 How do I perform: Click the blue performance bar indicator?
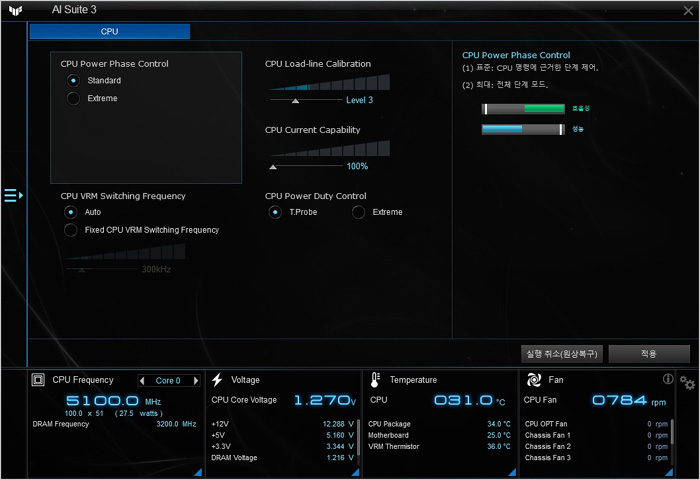[x=523, y=129]
